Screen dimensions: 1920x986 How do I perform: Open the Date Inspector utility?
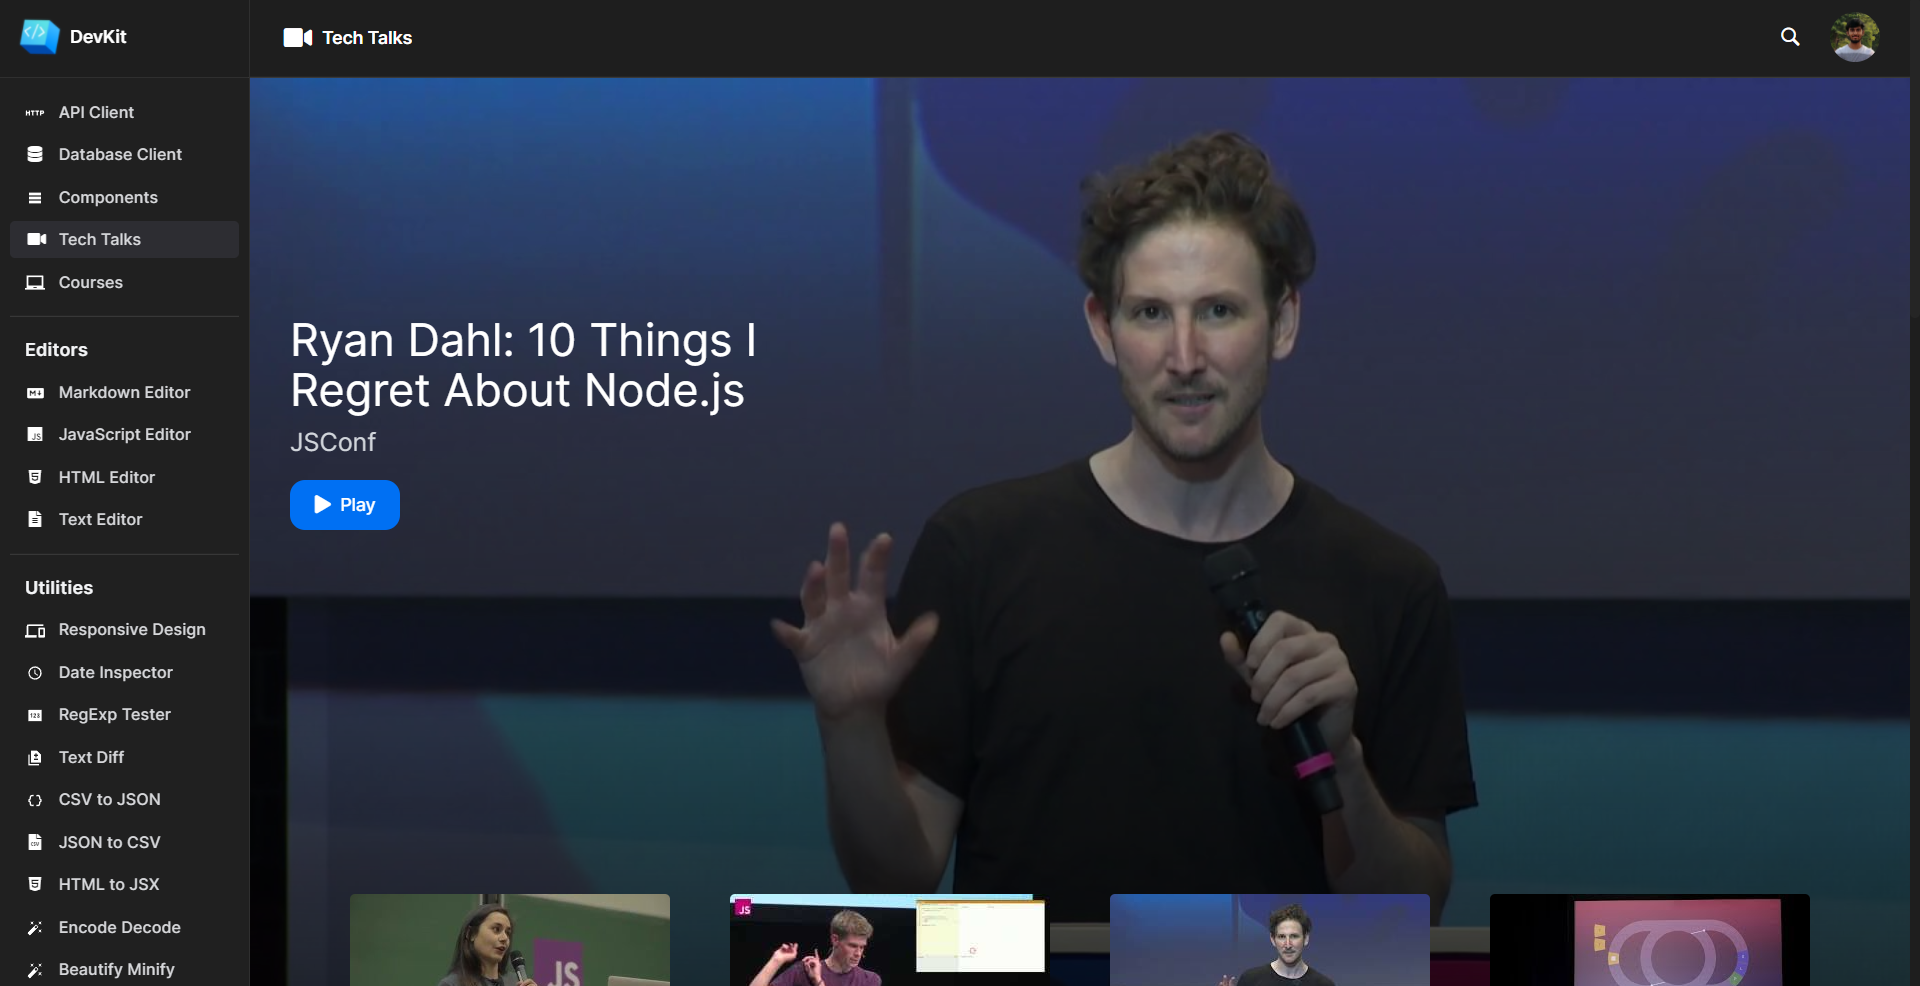point(114,672)
